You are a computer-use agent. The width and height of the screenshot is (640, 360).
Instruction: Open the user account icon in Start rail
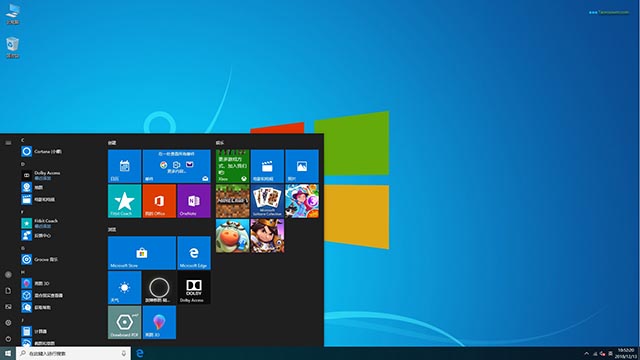(x=8, y=275)
